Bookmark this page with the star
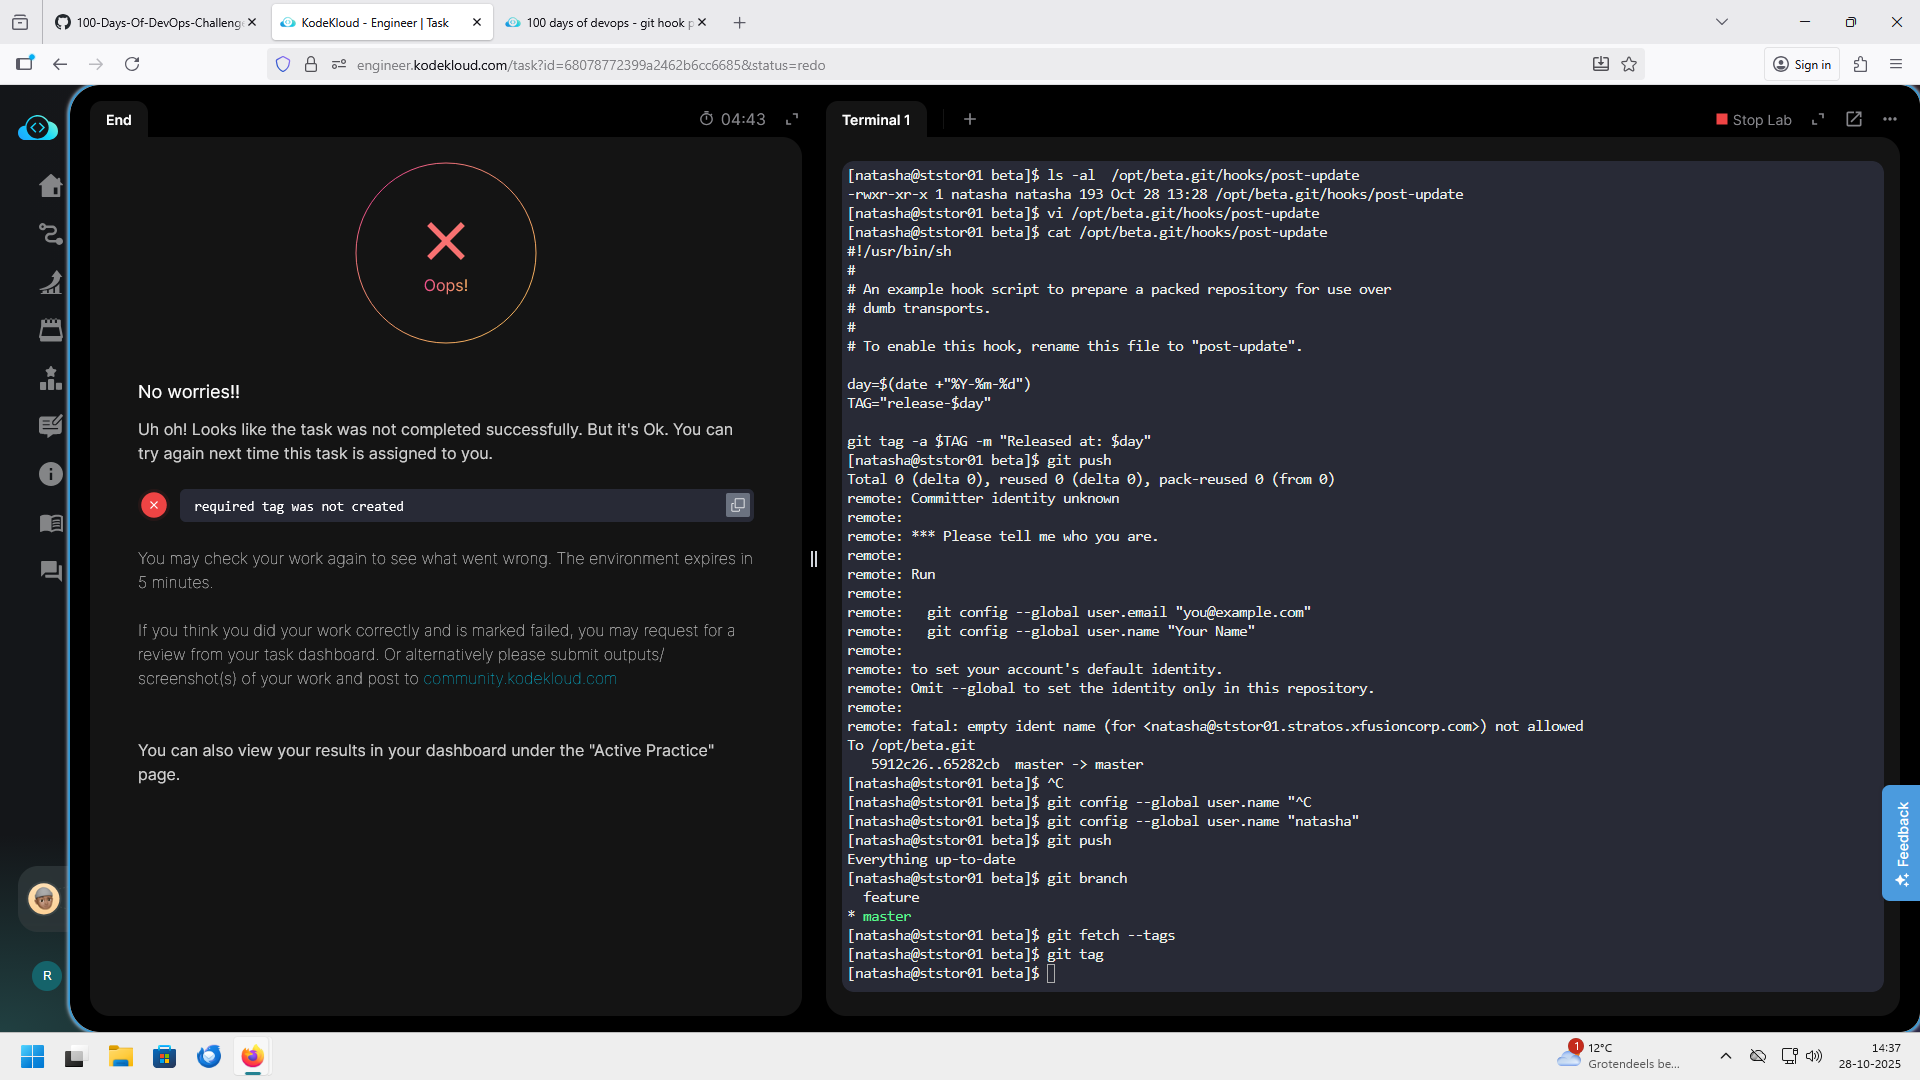This screenshot has width=1920, height=1080. (1629, 65)
